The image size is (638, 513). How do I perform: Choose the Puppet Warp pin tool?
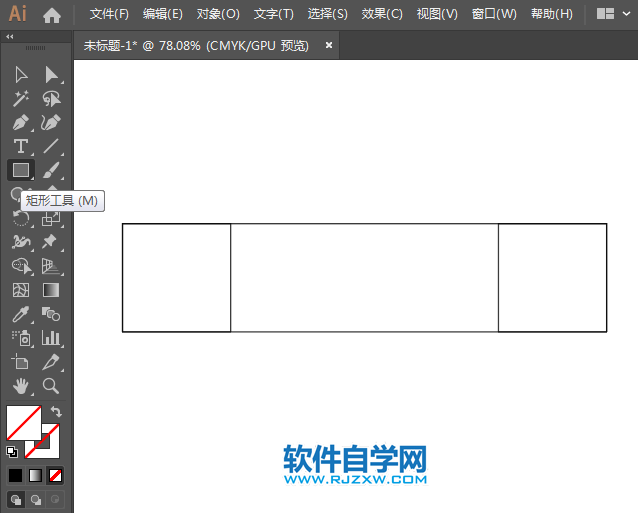pos(50,242)
